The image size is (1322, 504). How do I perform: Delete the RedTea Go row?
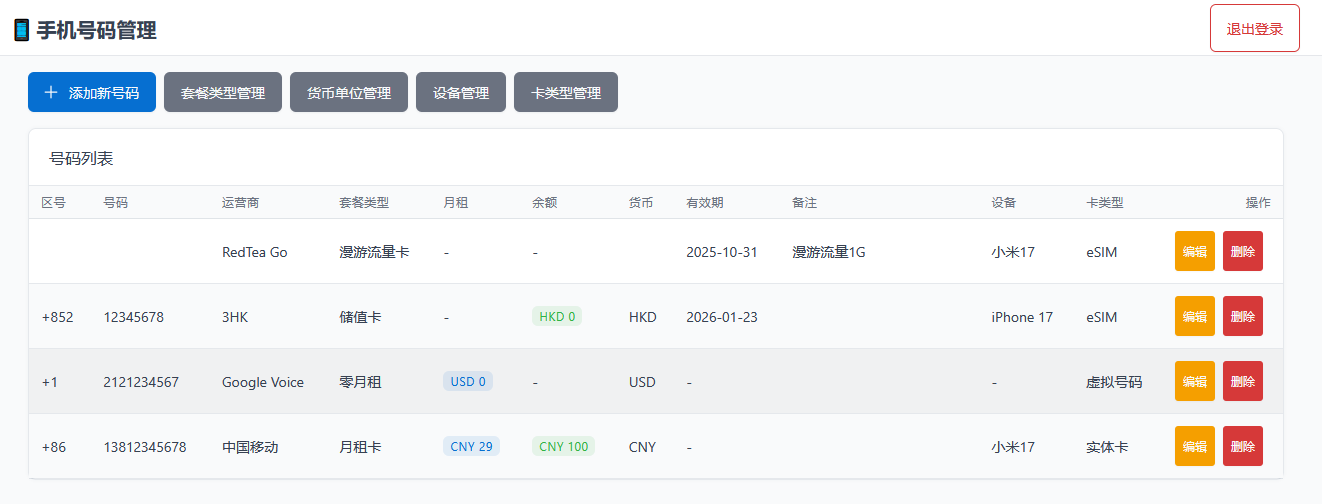(1242, 252)
